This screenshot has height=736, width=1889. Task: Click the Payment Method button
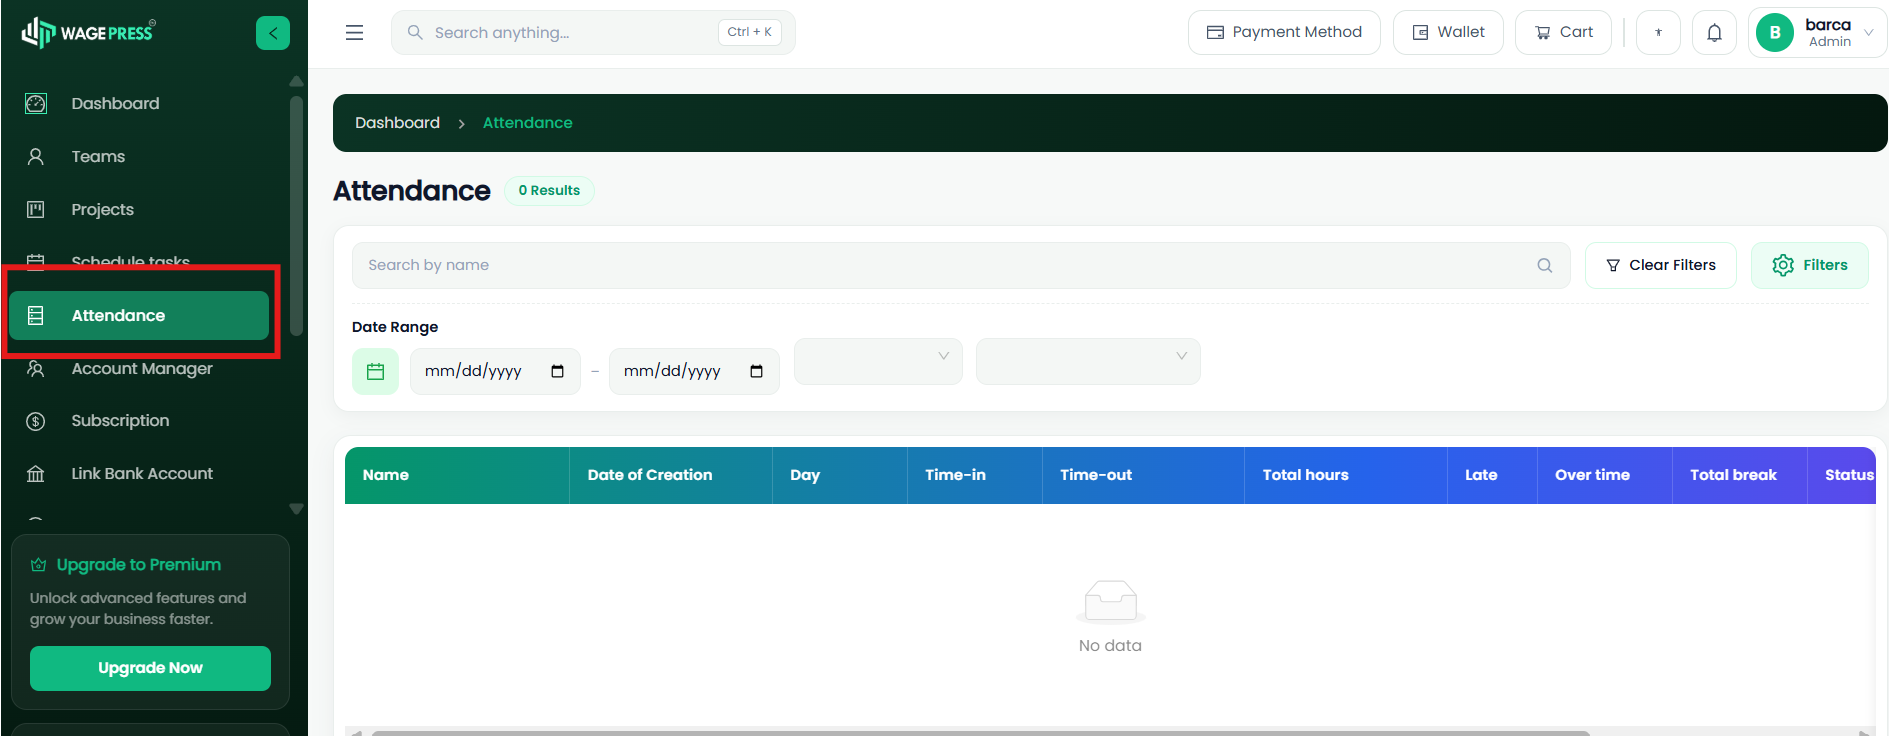point(1284,33)
